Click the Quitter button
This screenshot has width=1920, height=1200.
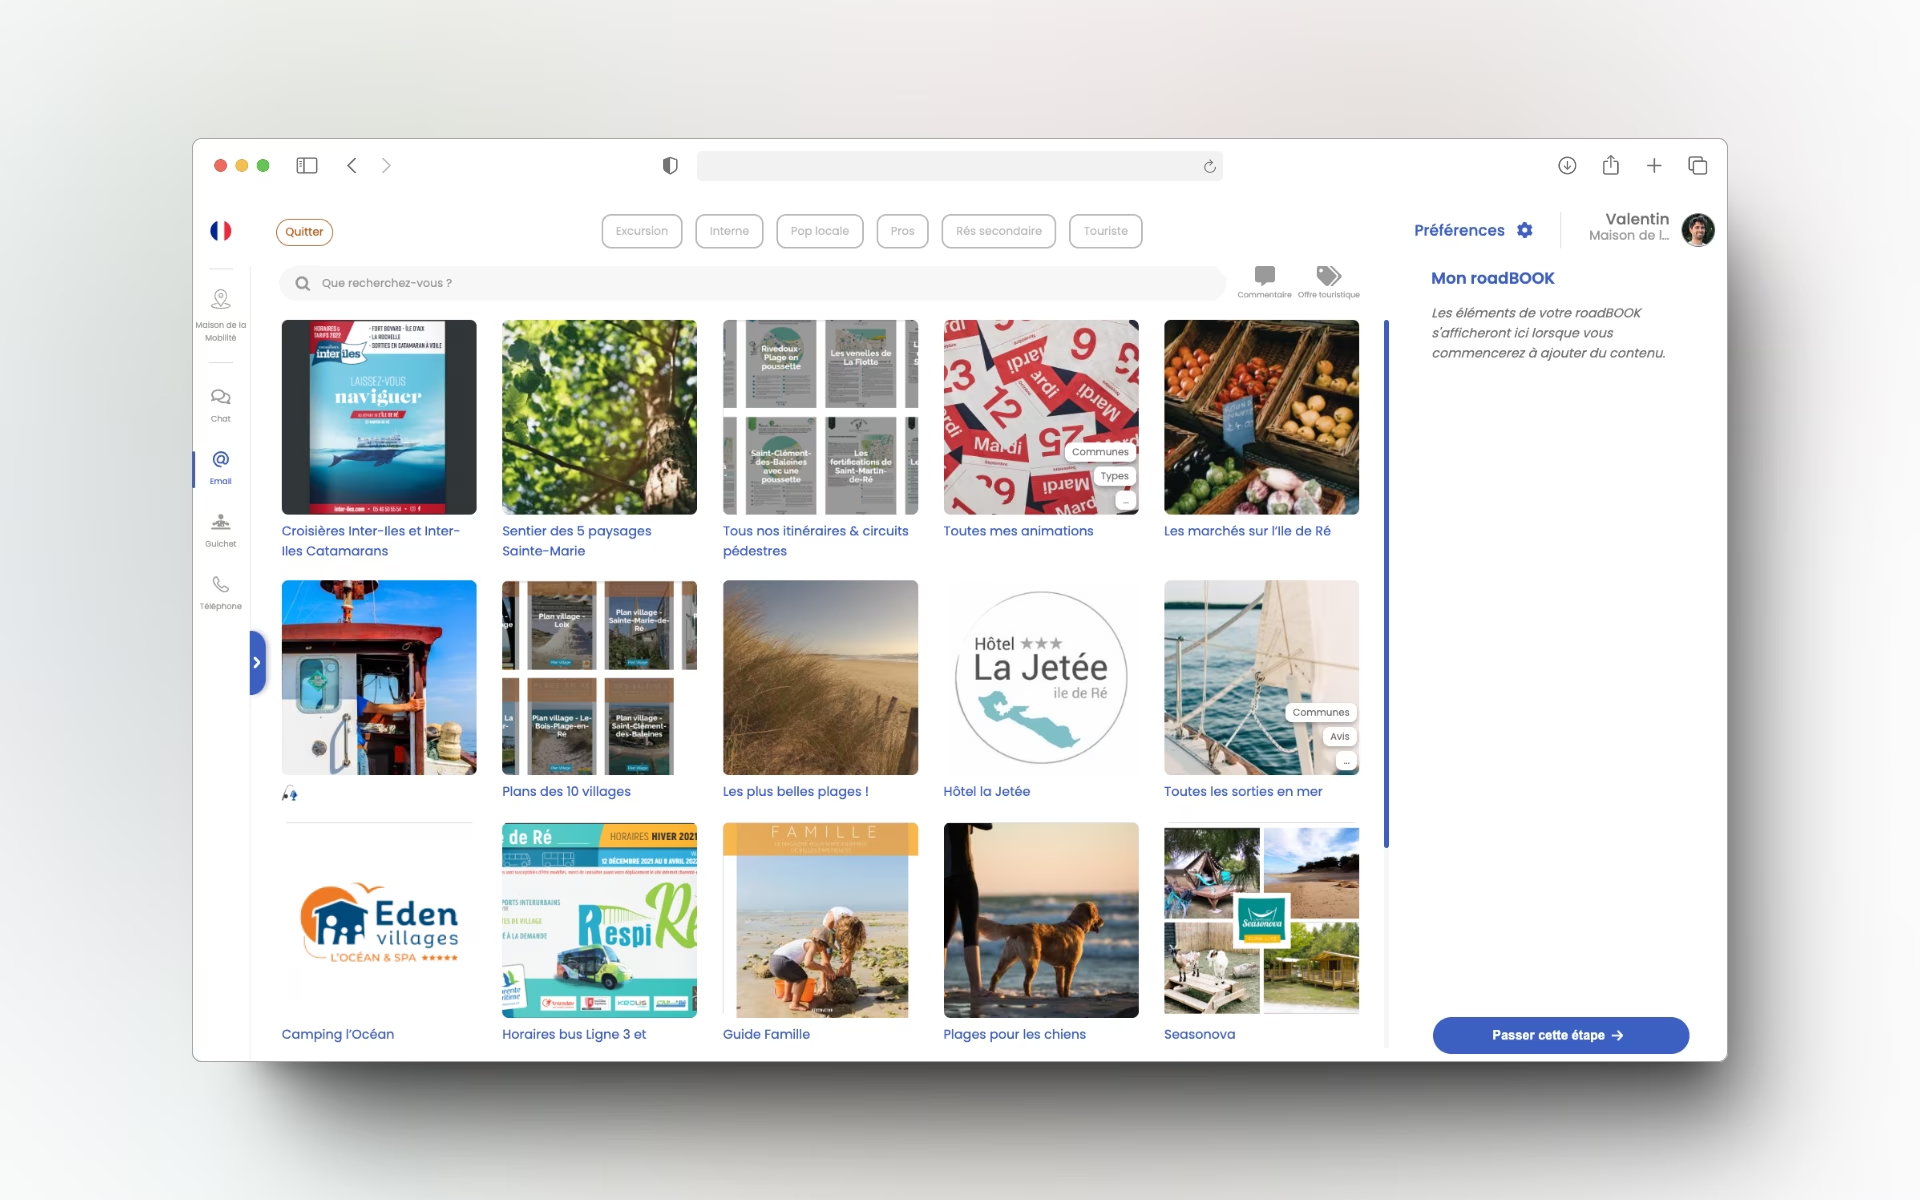(304, 232)
